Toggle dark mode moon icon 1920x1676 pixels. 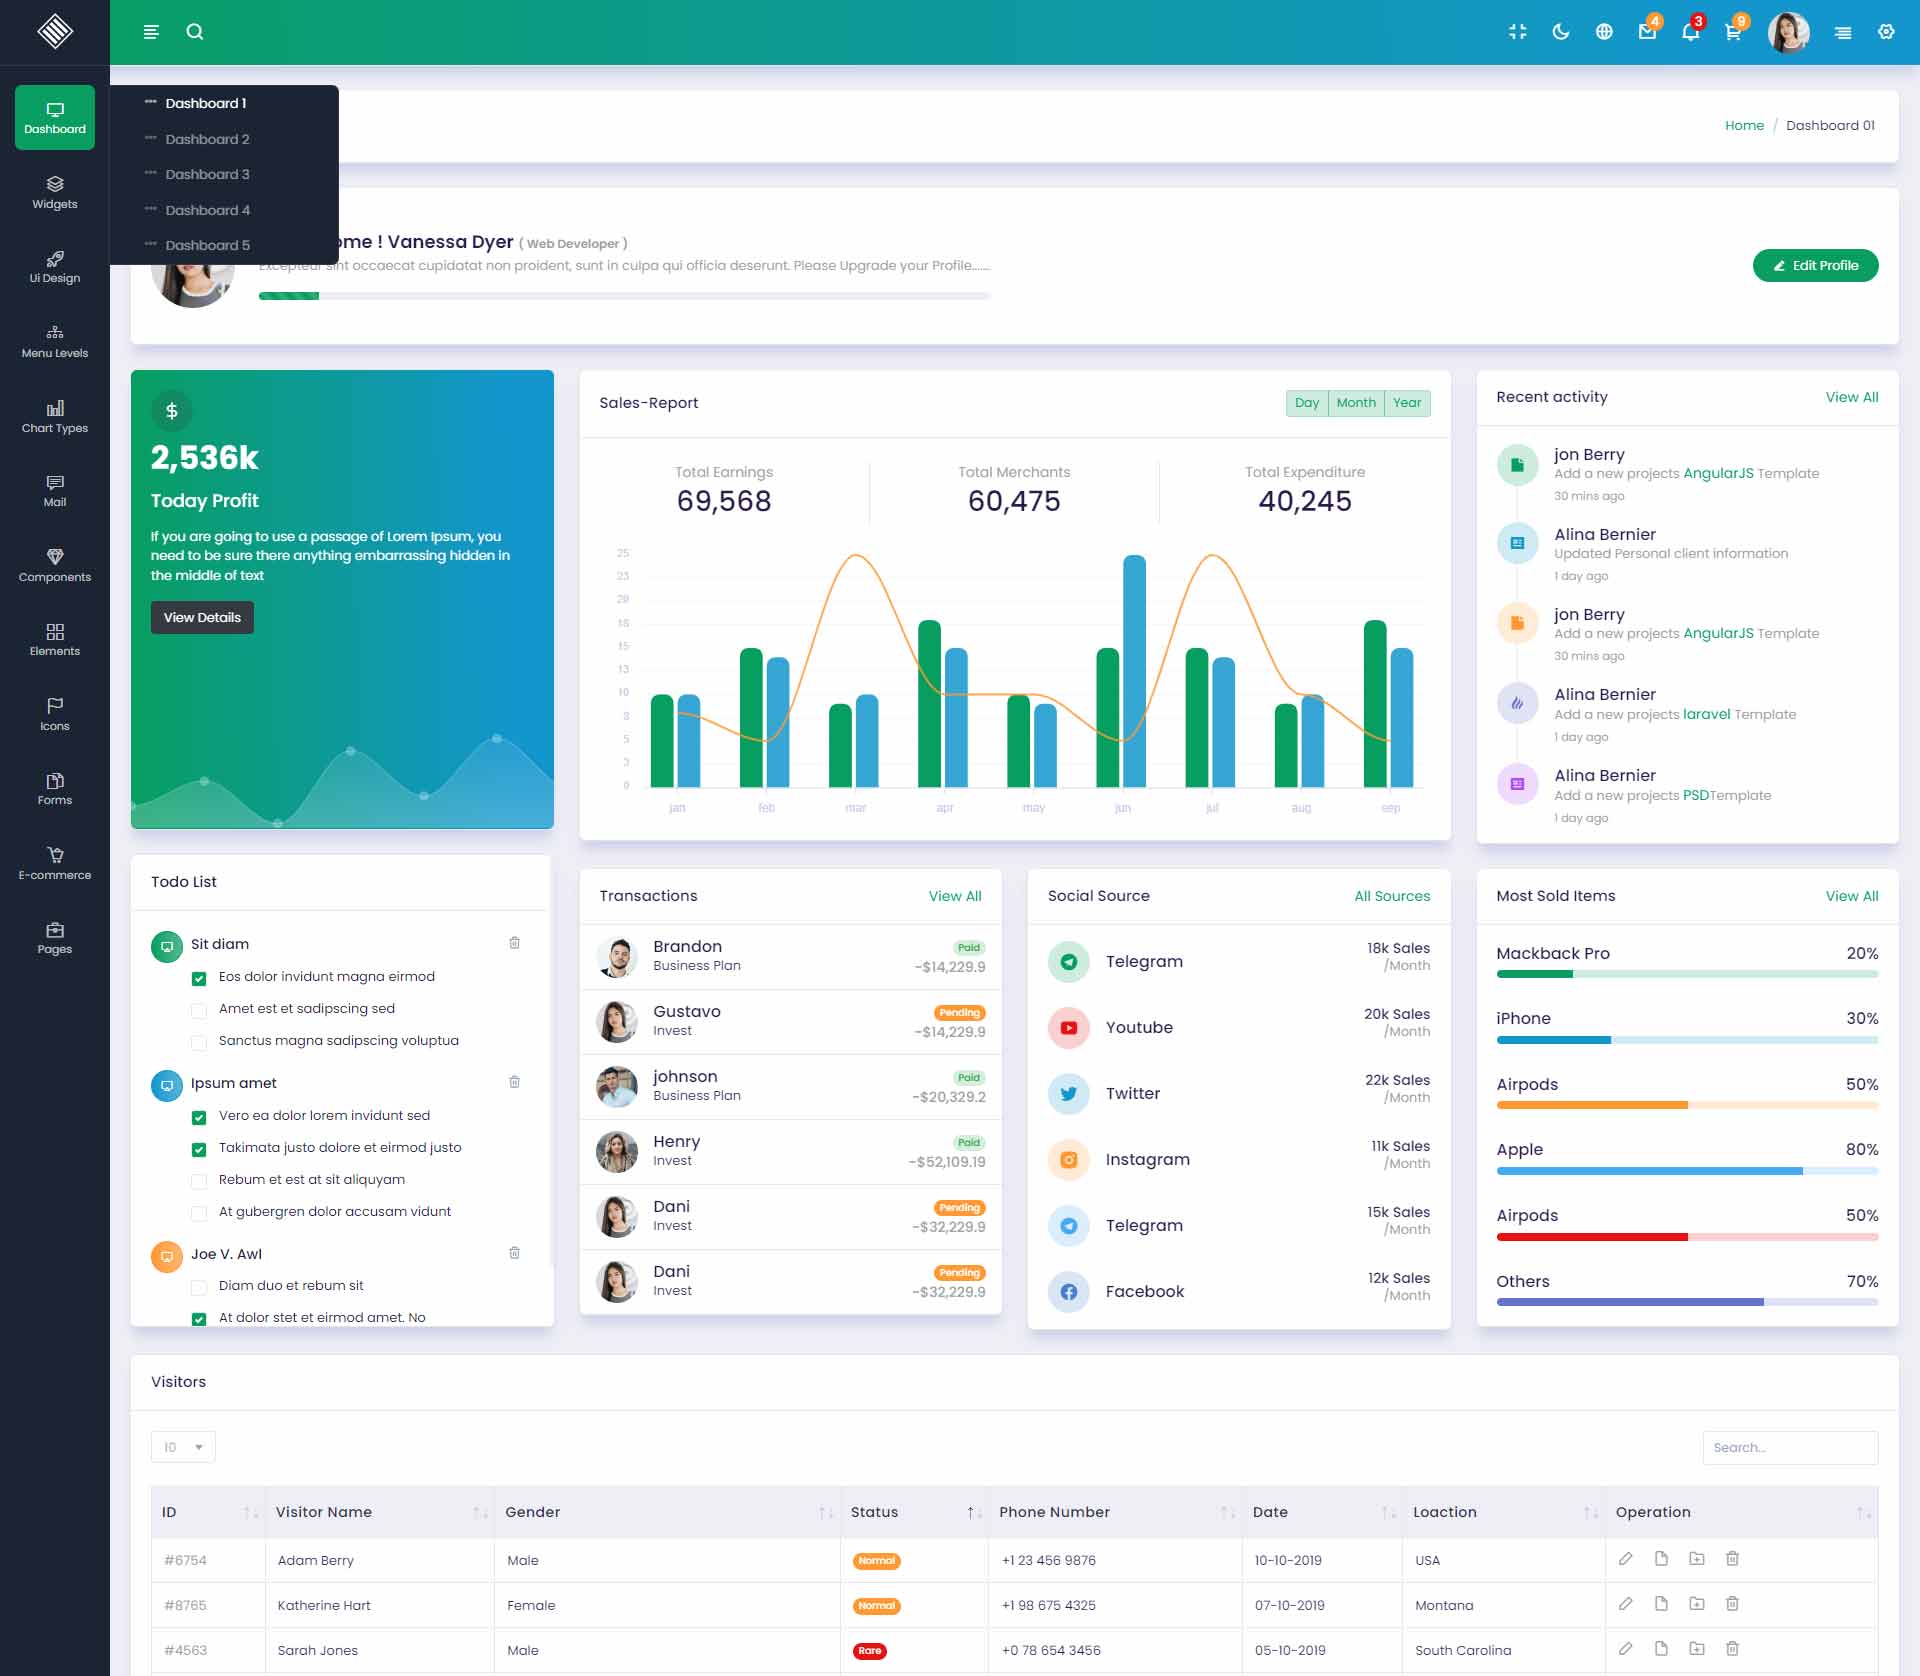click(x=1560, y=32)
